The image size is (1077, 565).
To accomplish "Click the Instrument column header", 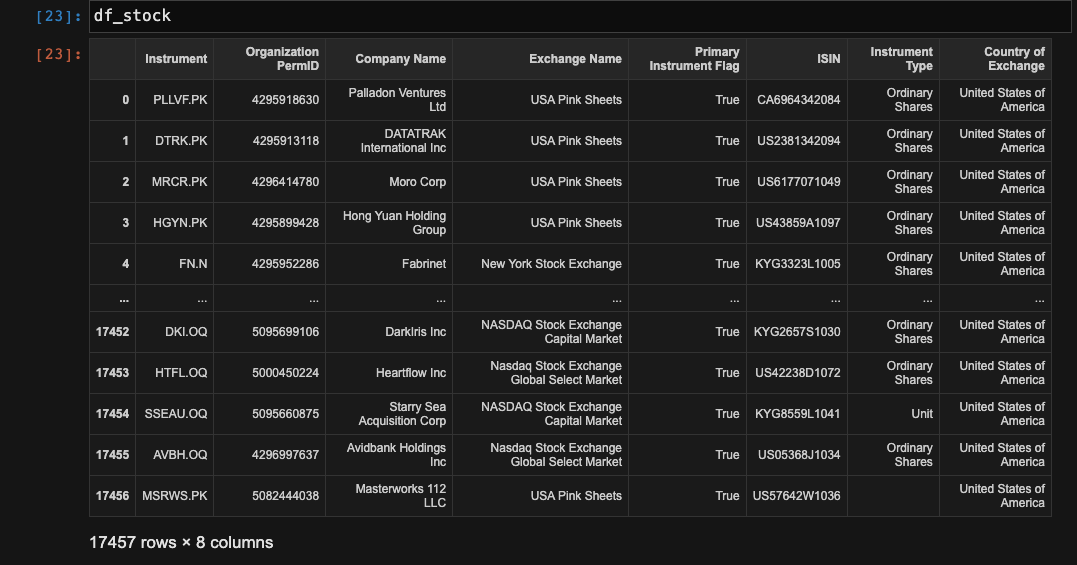I will click(x=176, y=59).
